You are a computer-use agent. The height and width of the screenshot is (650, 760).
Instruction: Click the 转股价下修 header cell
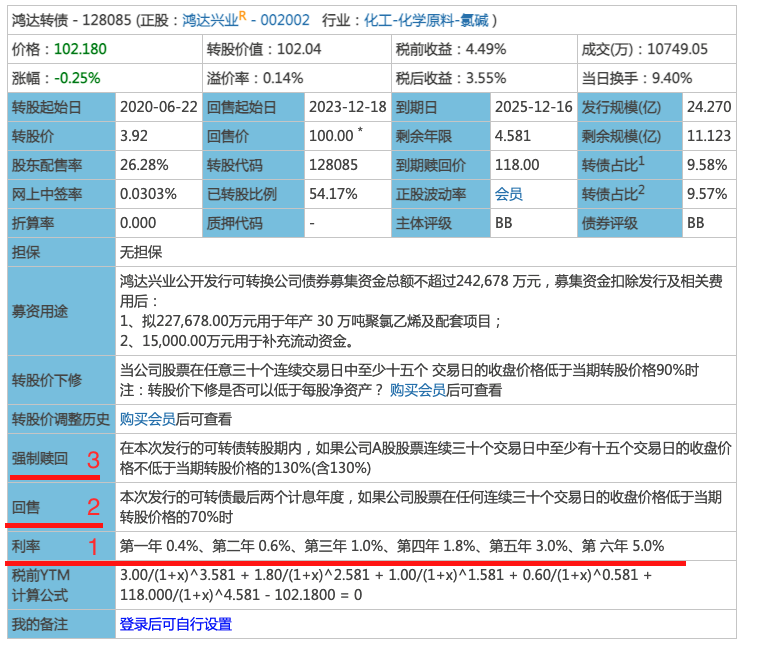[62, 380]
